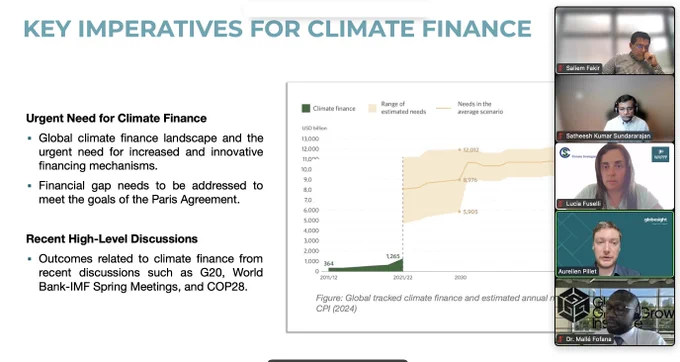Click the globesight logo in Aurelien Pillet's tile
Image resolution: width=680 pixels, height=362 pixels.
(x=655, y=221)
